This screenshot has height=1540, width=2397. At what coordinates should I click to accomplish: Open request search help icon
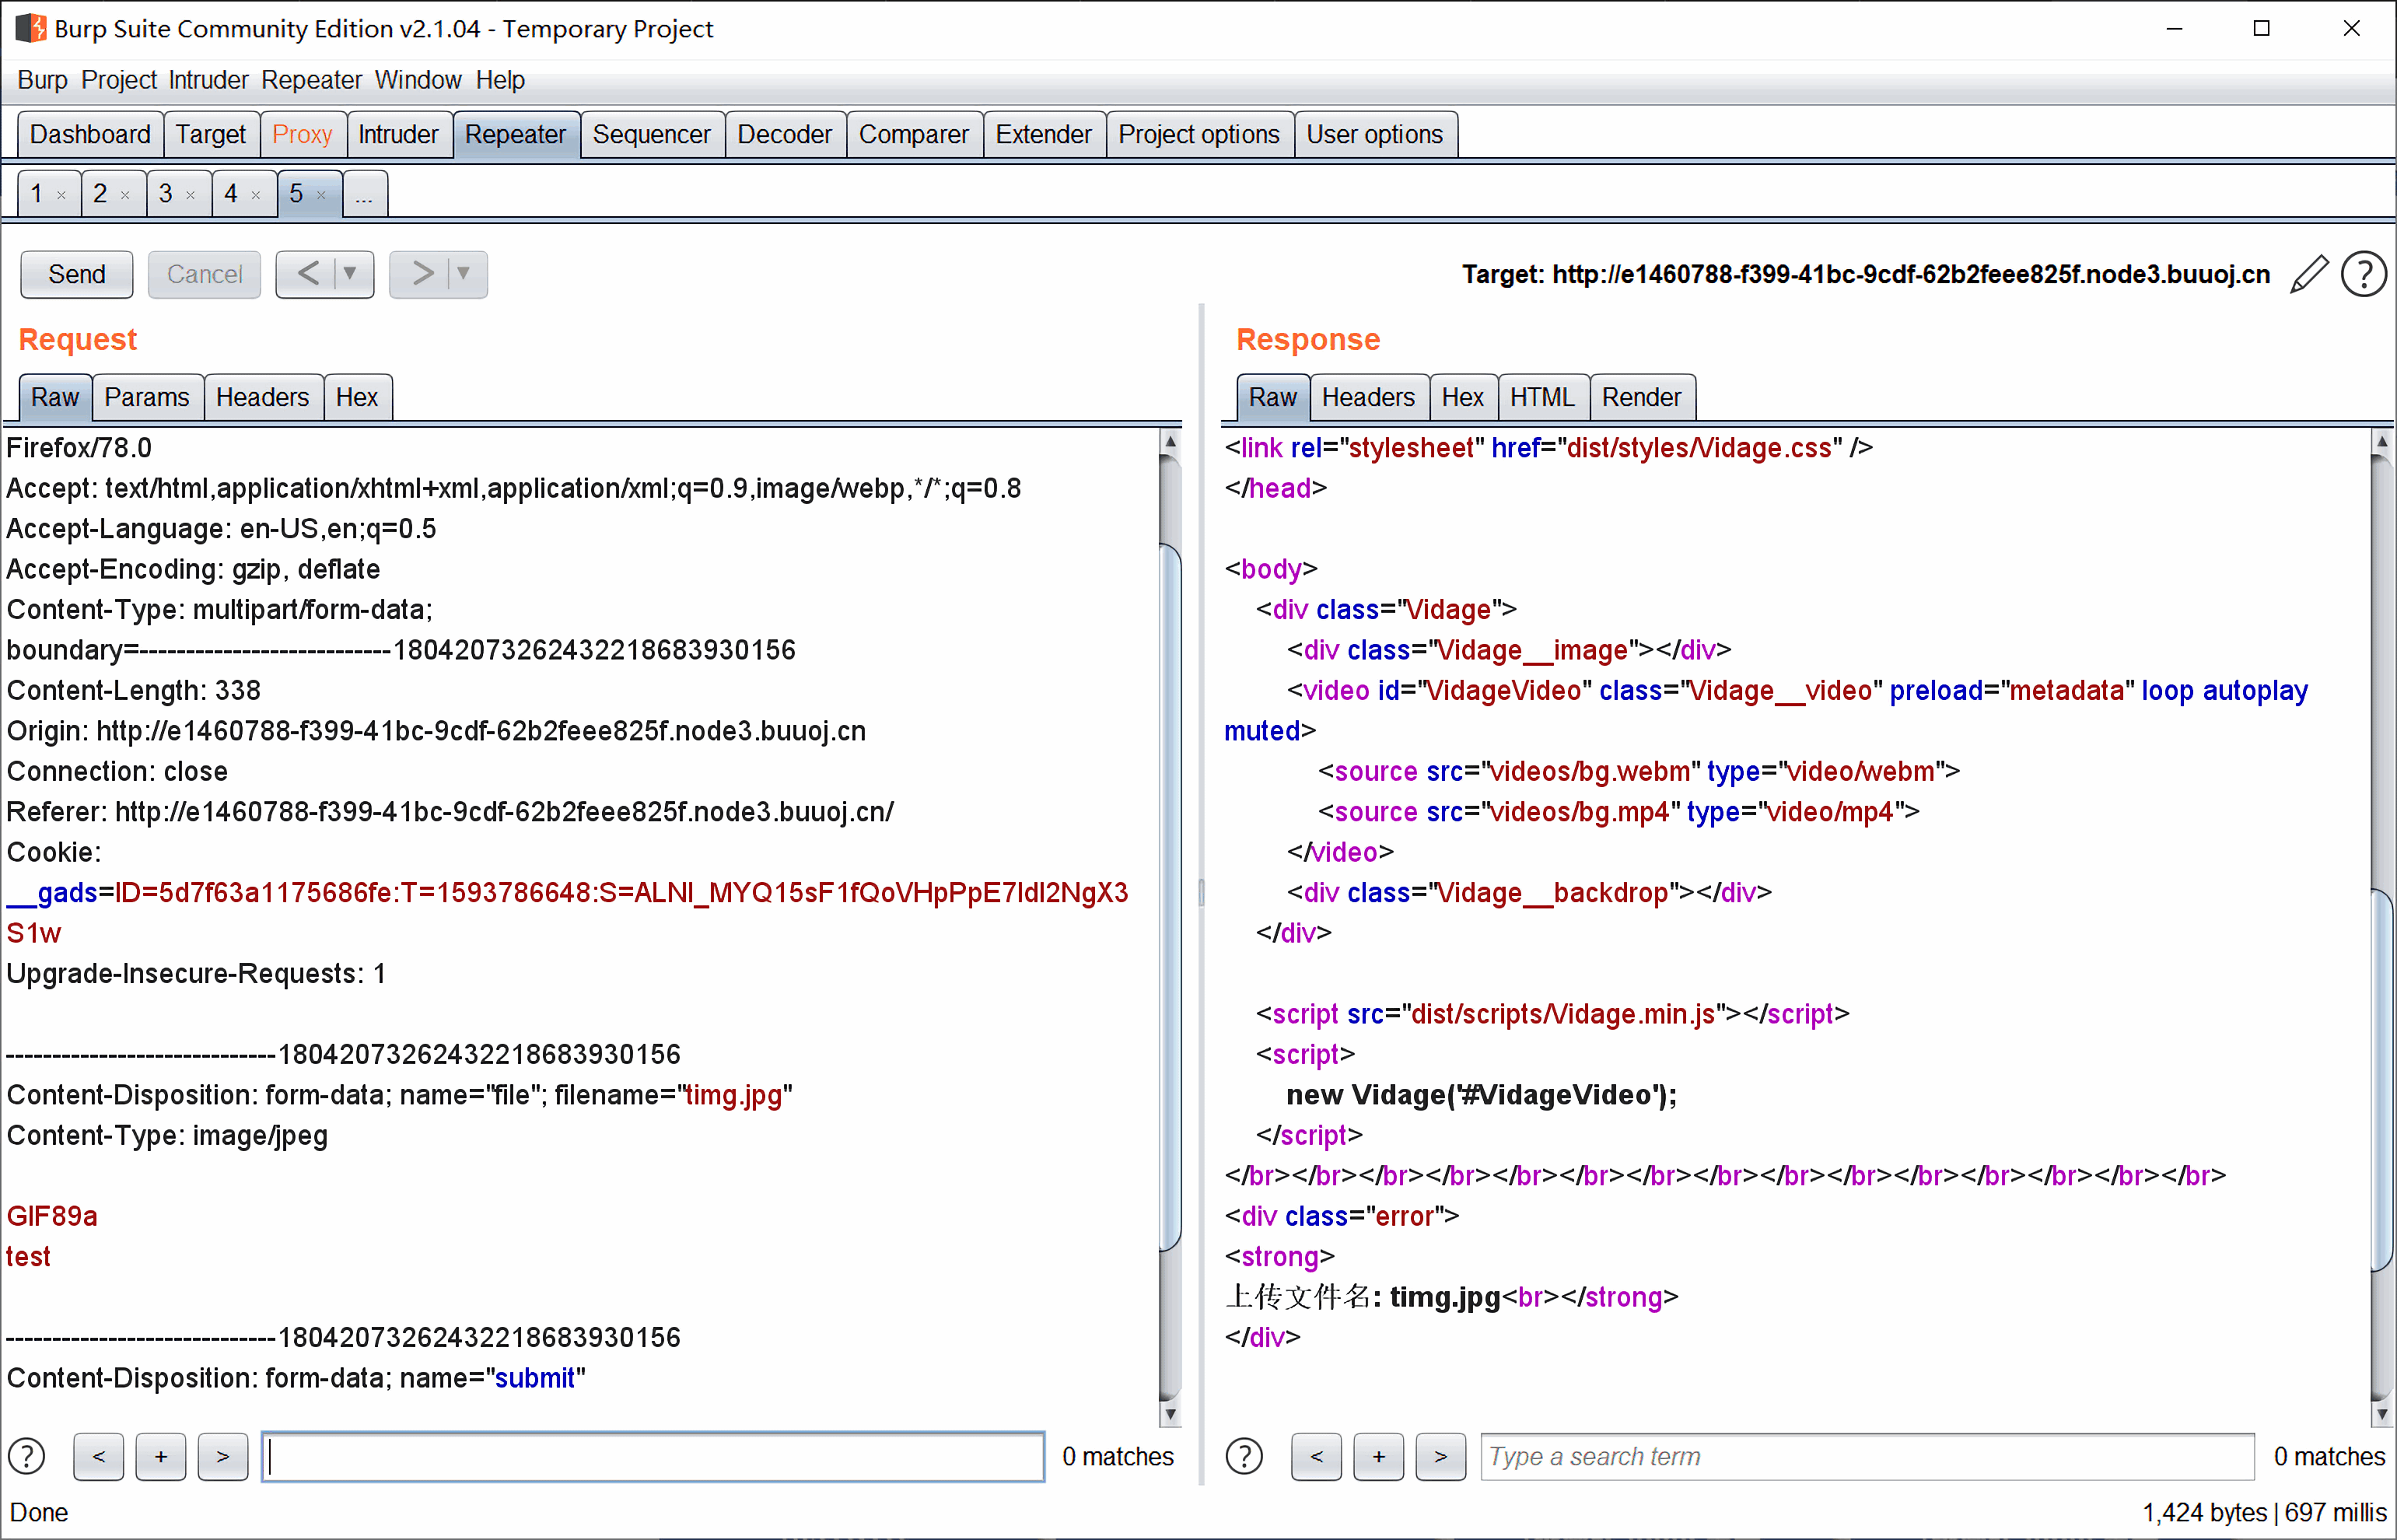click(x=27, y=1456)
